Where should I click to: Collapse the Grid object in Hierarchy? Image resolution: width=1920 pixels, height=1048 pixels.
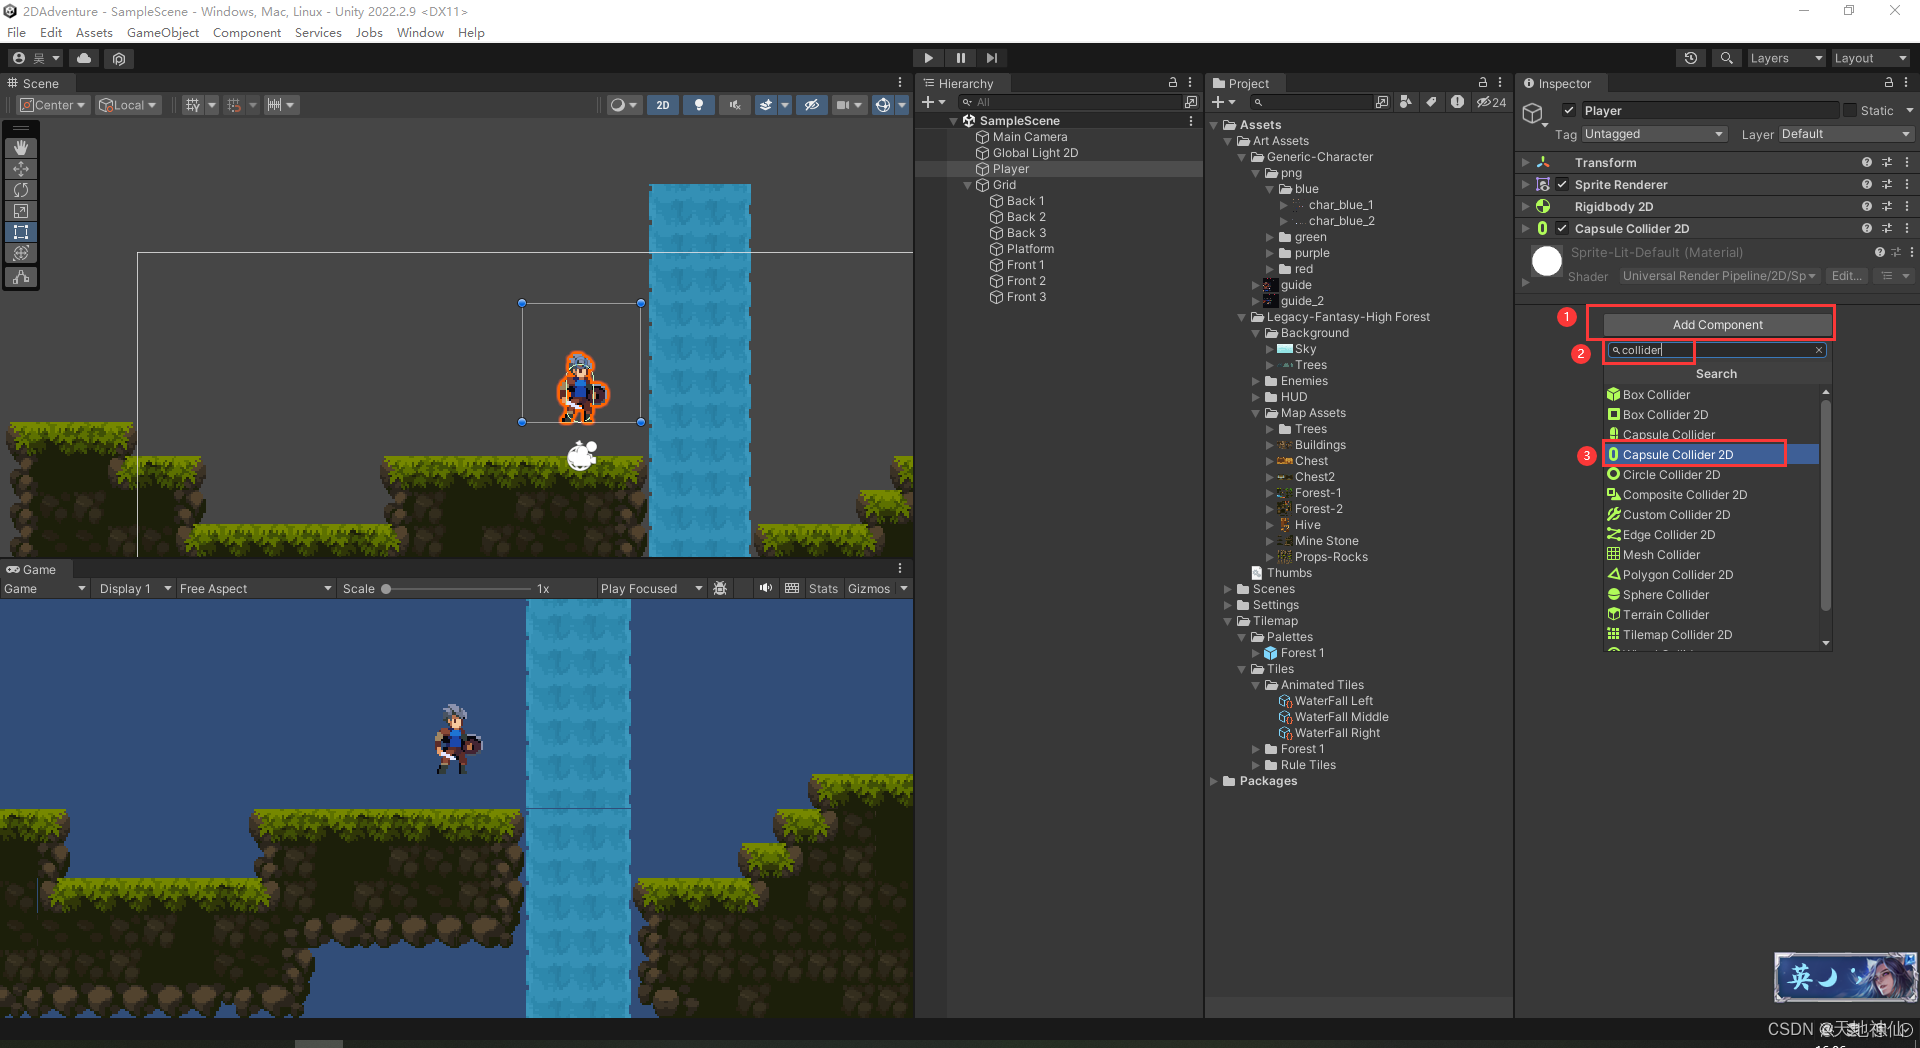(967, 185)
